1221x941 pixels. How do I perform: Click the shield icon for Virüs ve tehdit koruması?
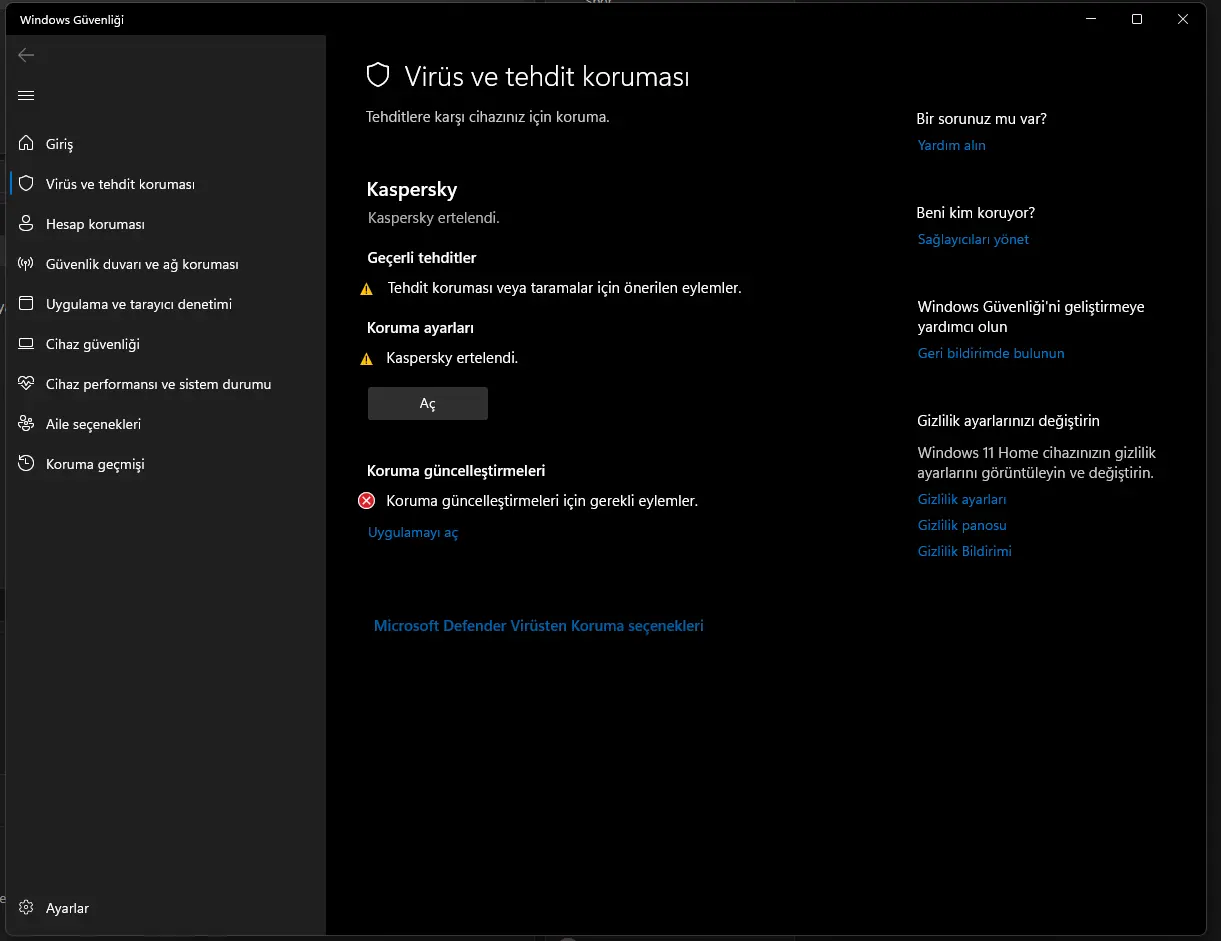coord(27,184)
